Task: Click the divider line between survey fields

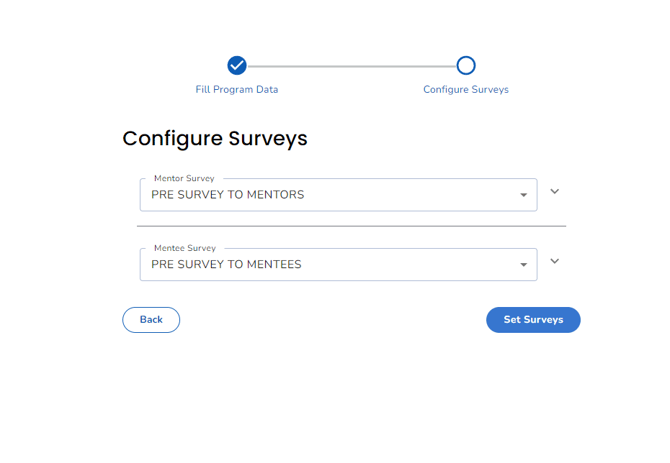Action: 352,226
